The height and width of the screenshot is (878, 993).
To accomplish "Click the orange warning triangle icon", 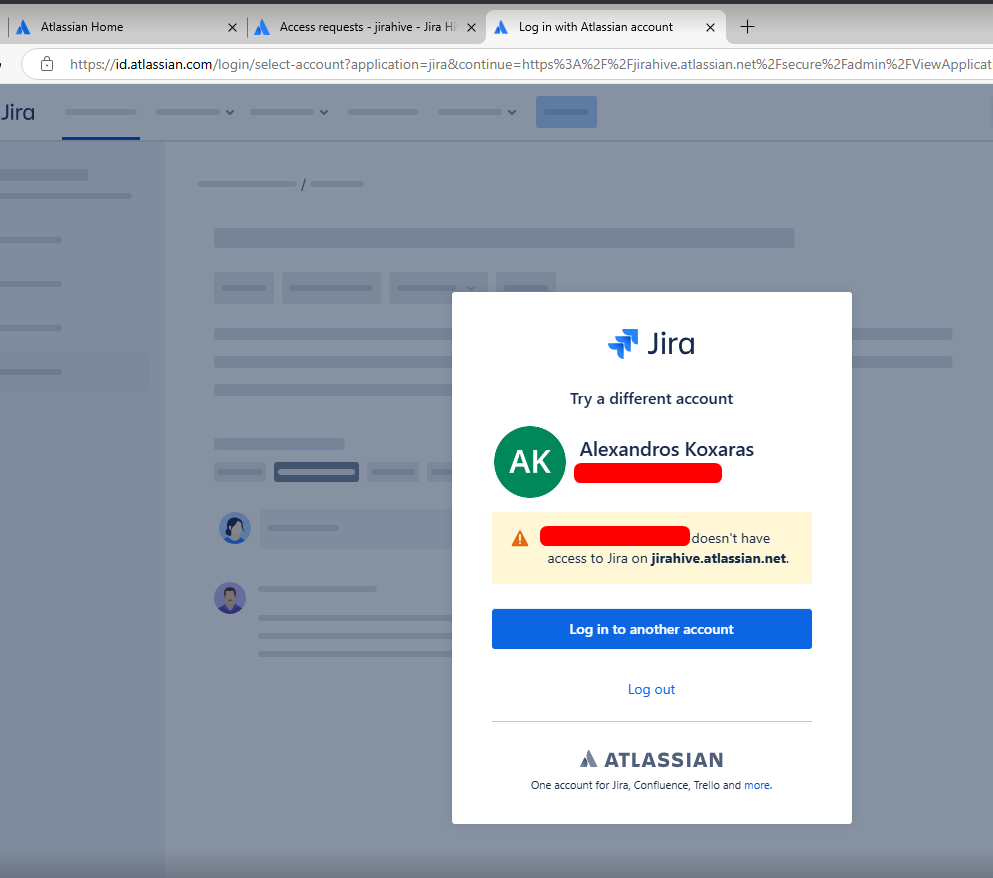I will [520, 538].
